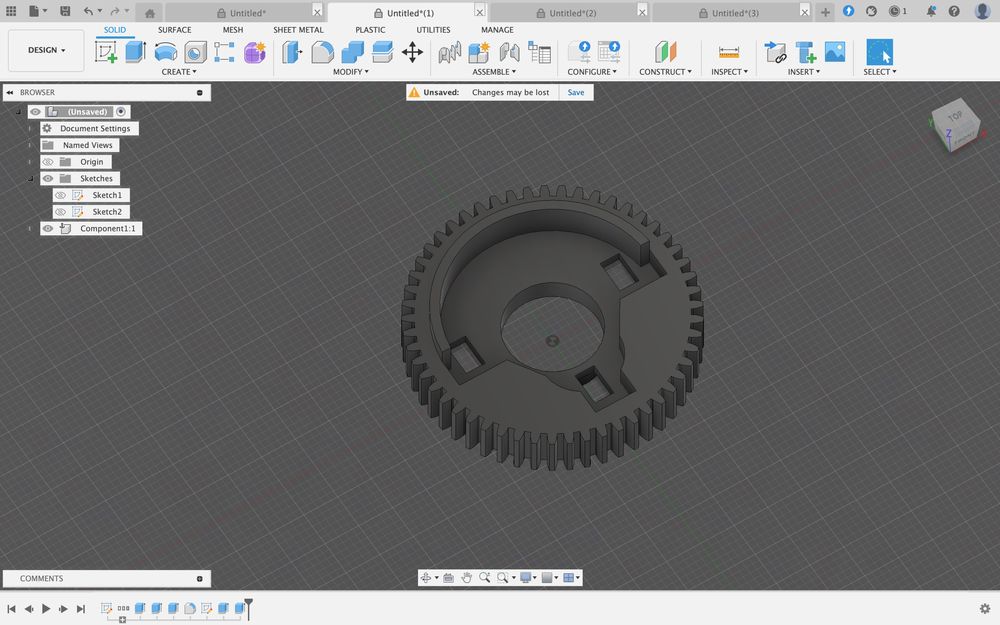Viewport: 1000px width, 625px height.
Task: Activate the (Unsaved) root radio button
Action: (121, 112)
